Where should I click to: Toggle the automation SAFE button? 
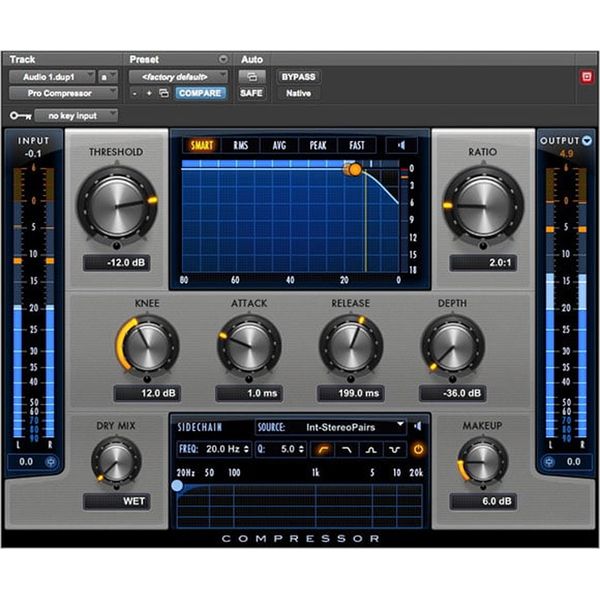click(251, 93)
